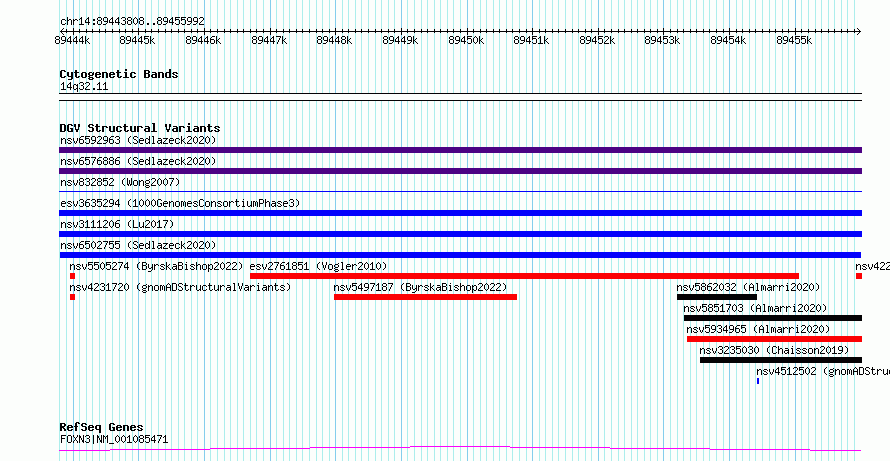890x461 pixels.
Task: Click the DGV Structural Variants track title
Action: click(x=140, y=128)
